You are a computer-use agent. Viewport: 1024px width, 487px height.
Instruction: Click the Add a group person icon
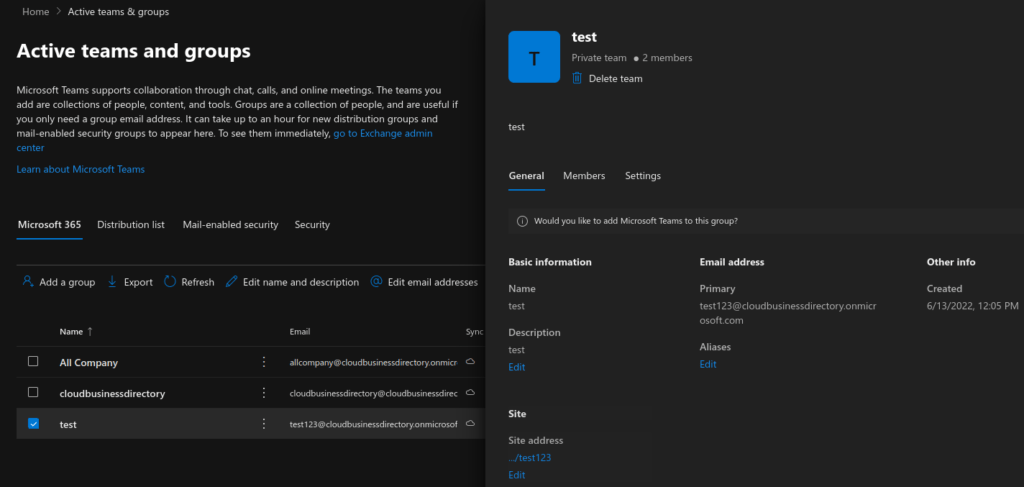(27, 281)
